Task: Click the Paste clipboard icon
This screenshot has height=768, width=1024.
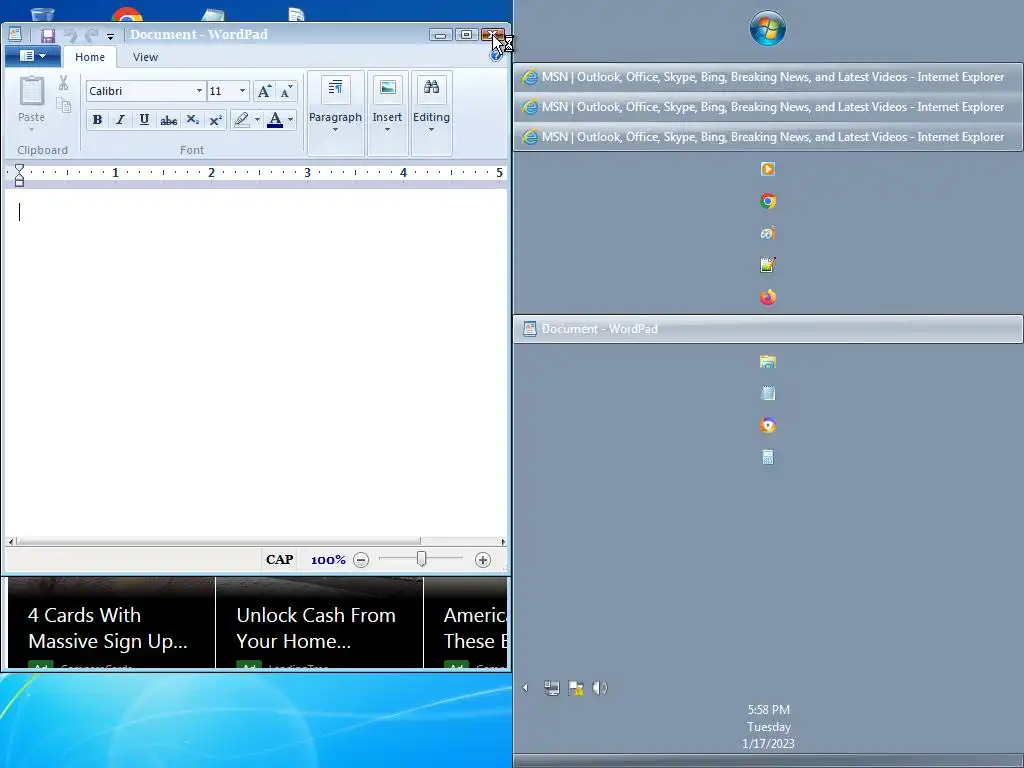Action: [x=32, y=91]
